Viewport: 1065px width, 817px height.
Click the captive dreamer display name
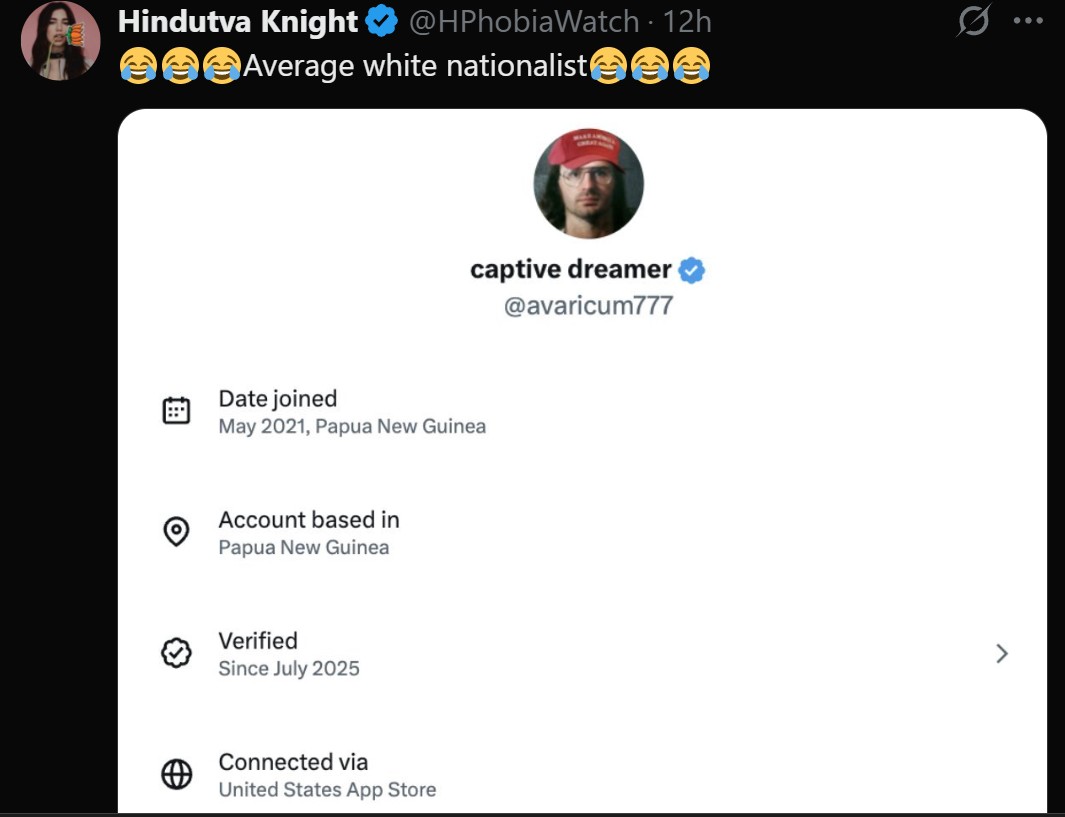[x=571, y=270]
